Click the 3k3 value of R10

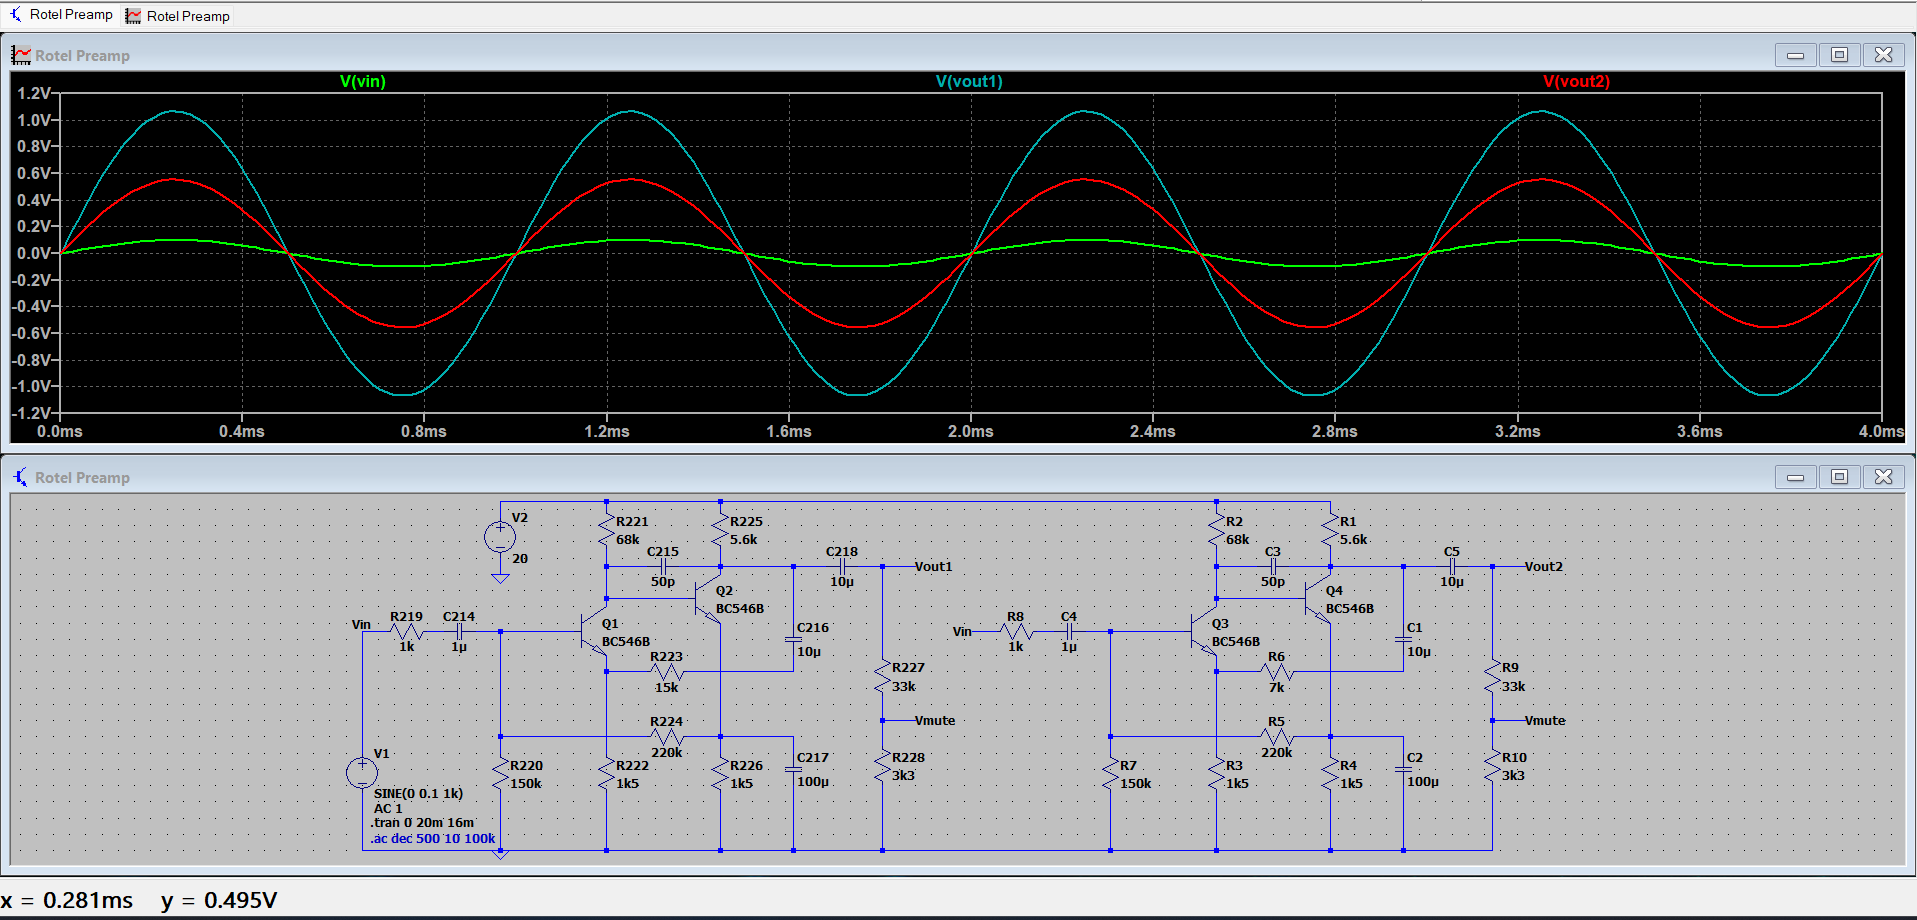click(1513, 775)
